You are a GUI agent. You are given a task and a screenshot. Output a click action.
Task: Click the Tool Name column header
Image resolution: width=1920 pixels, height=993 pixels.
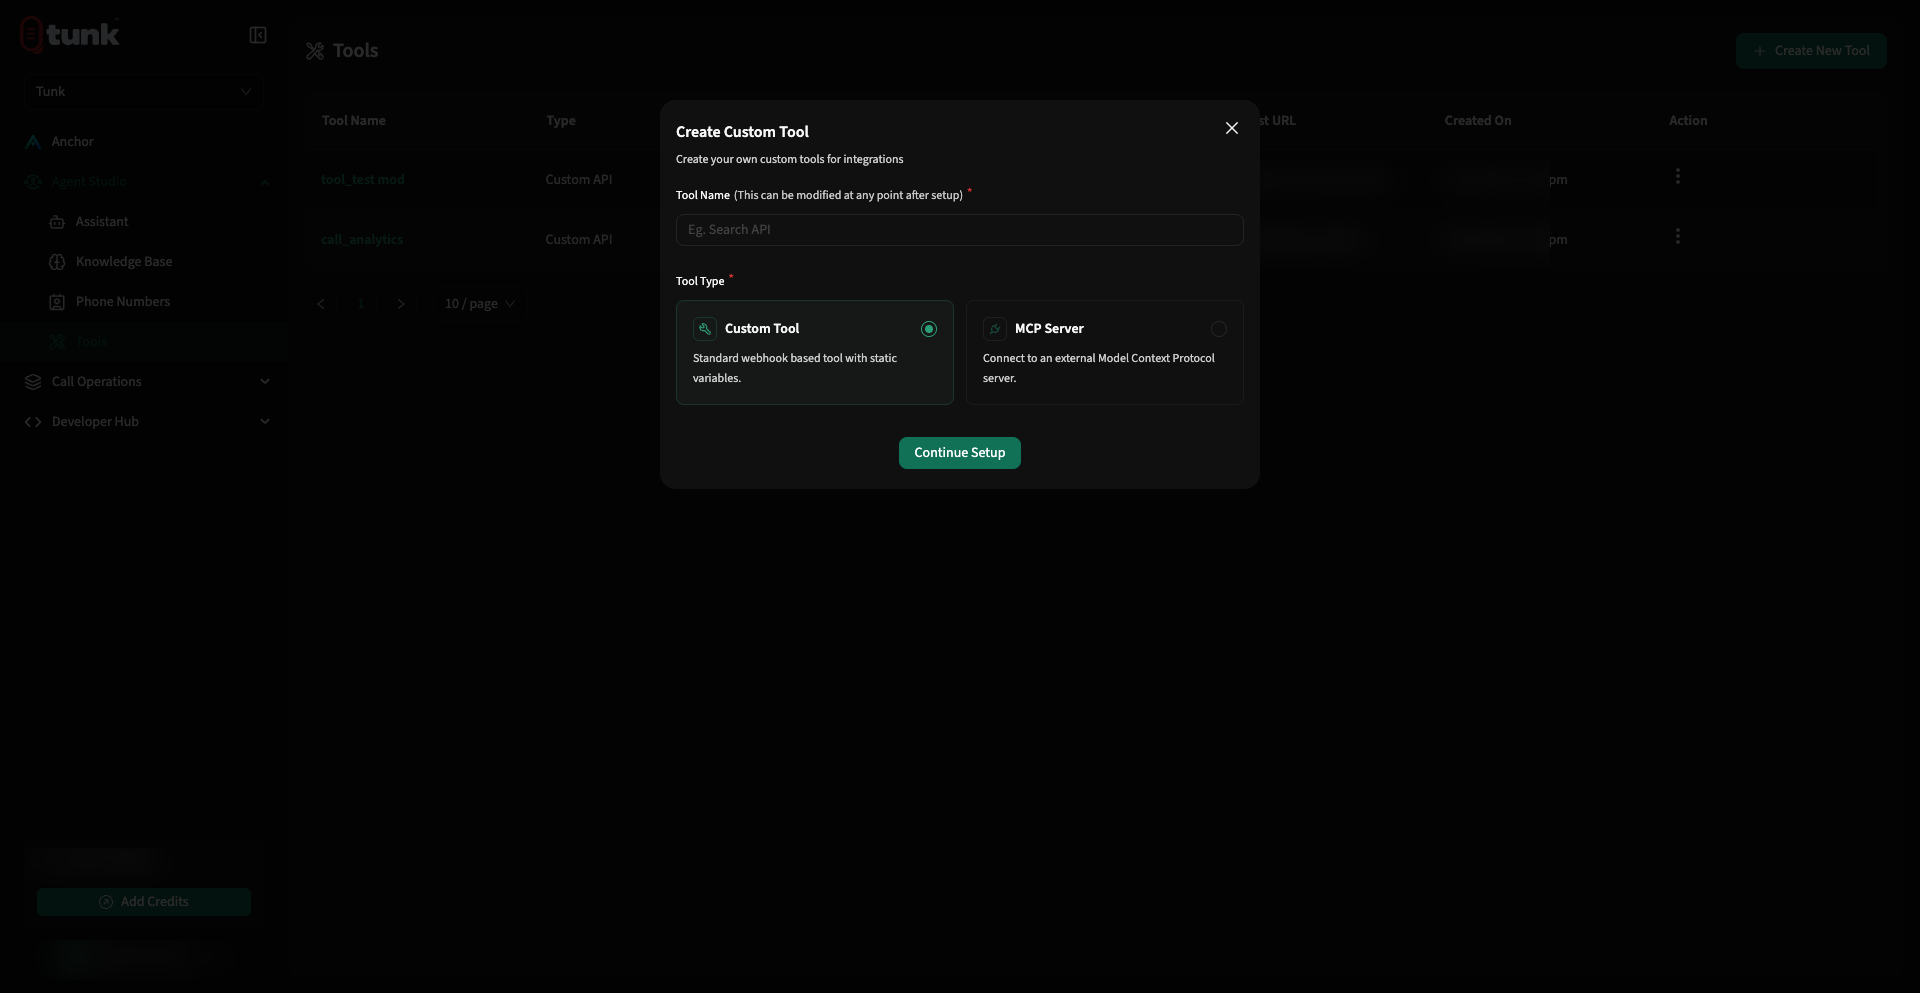tap(354, 121)
